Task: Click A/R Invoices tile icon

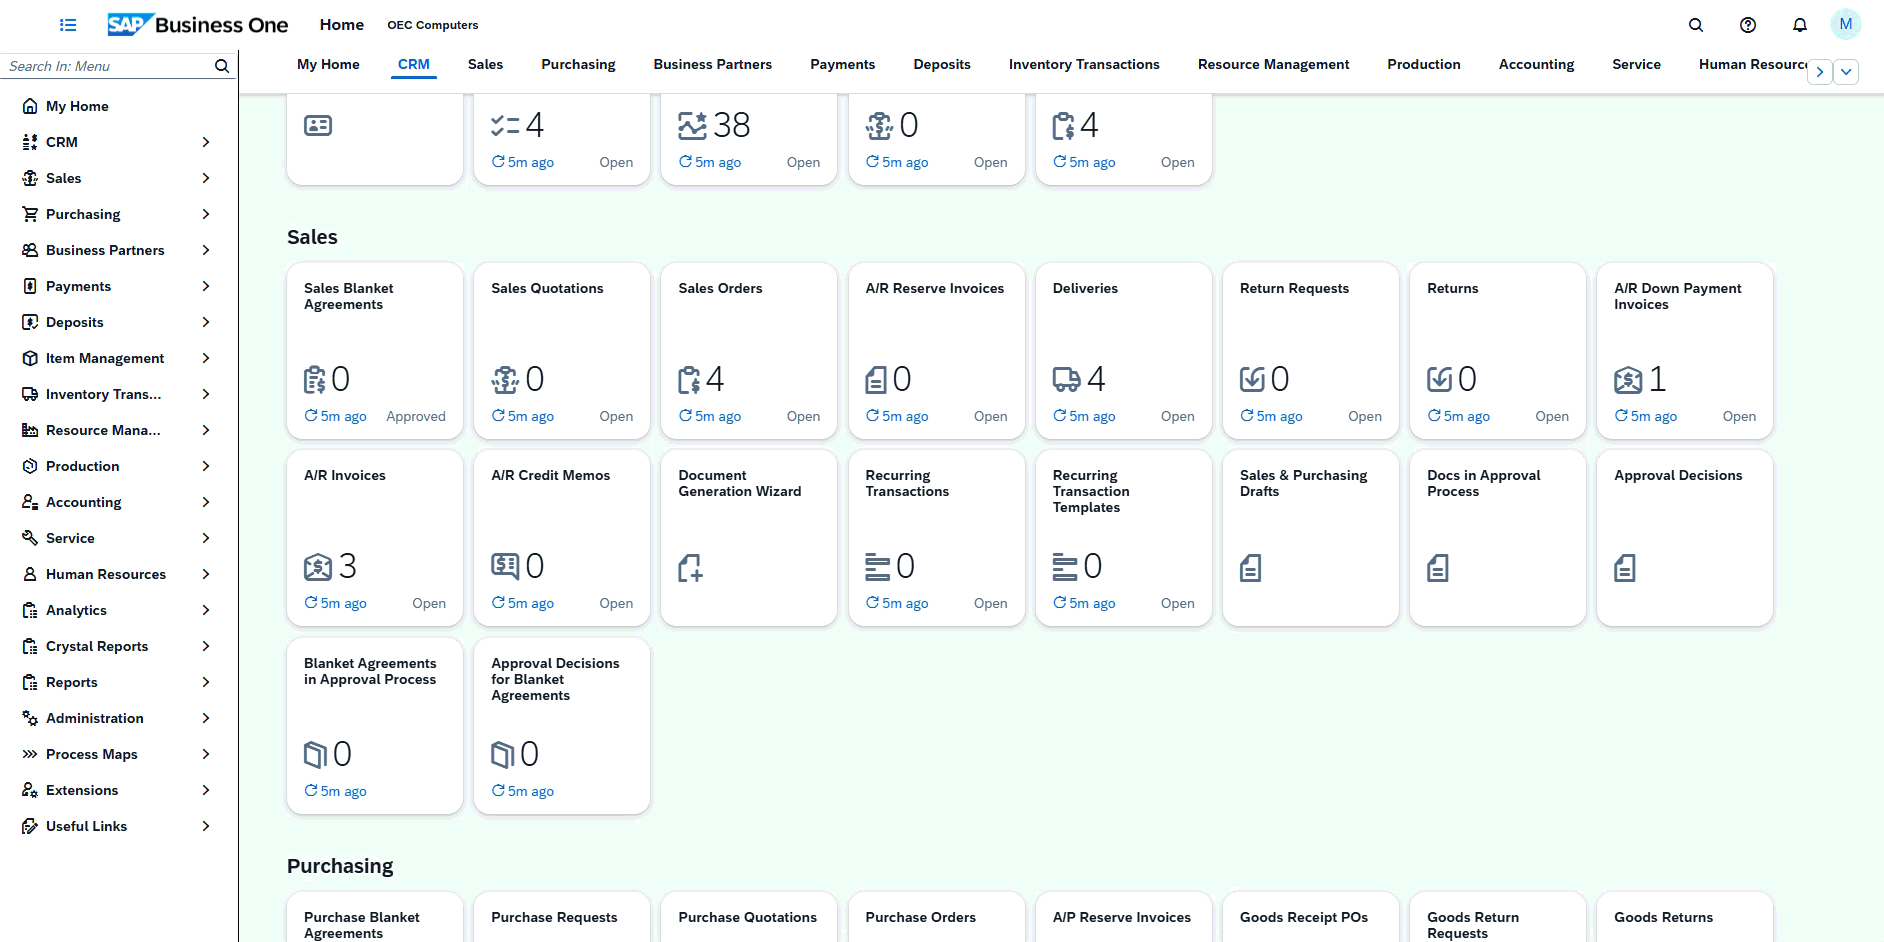Action: pyautogui.click(x=318, y=567)
